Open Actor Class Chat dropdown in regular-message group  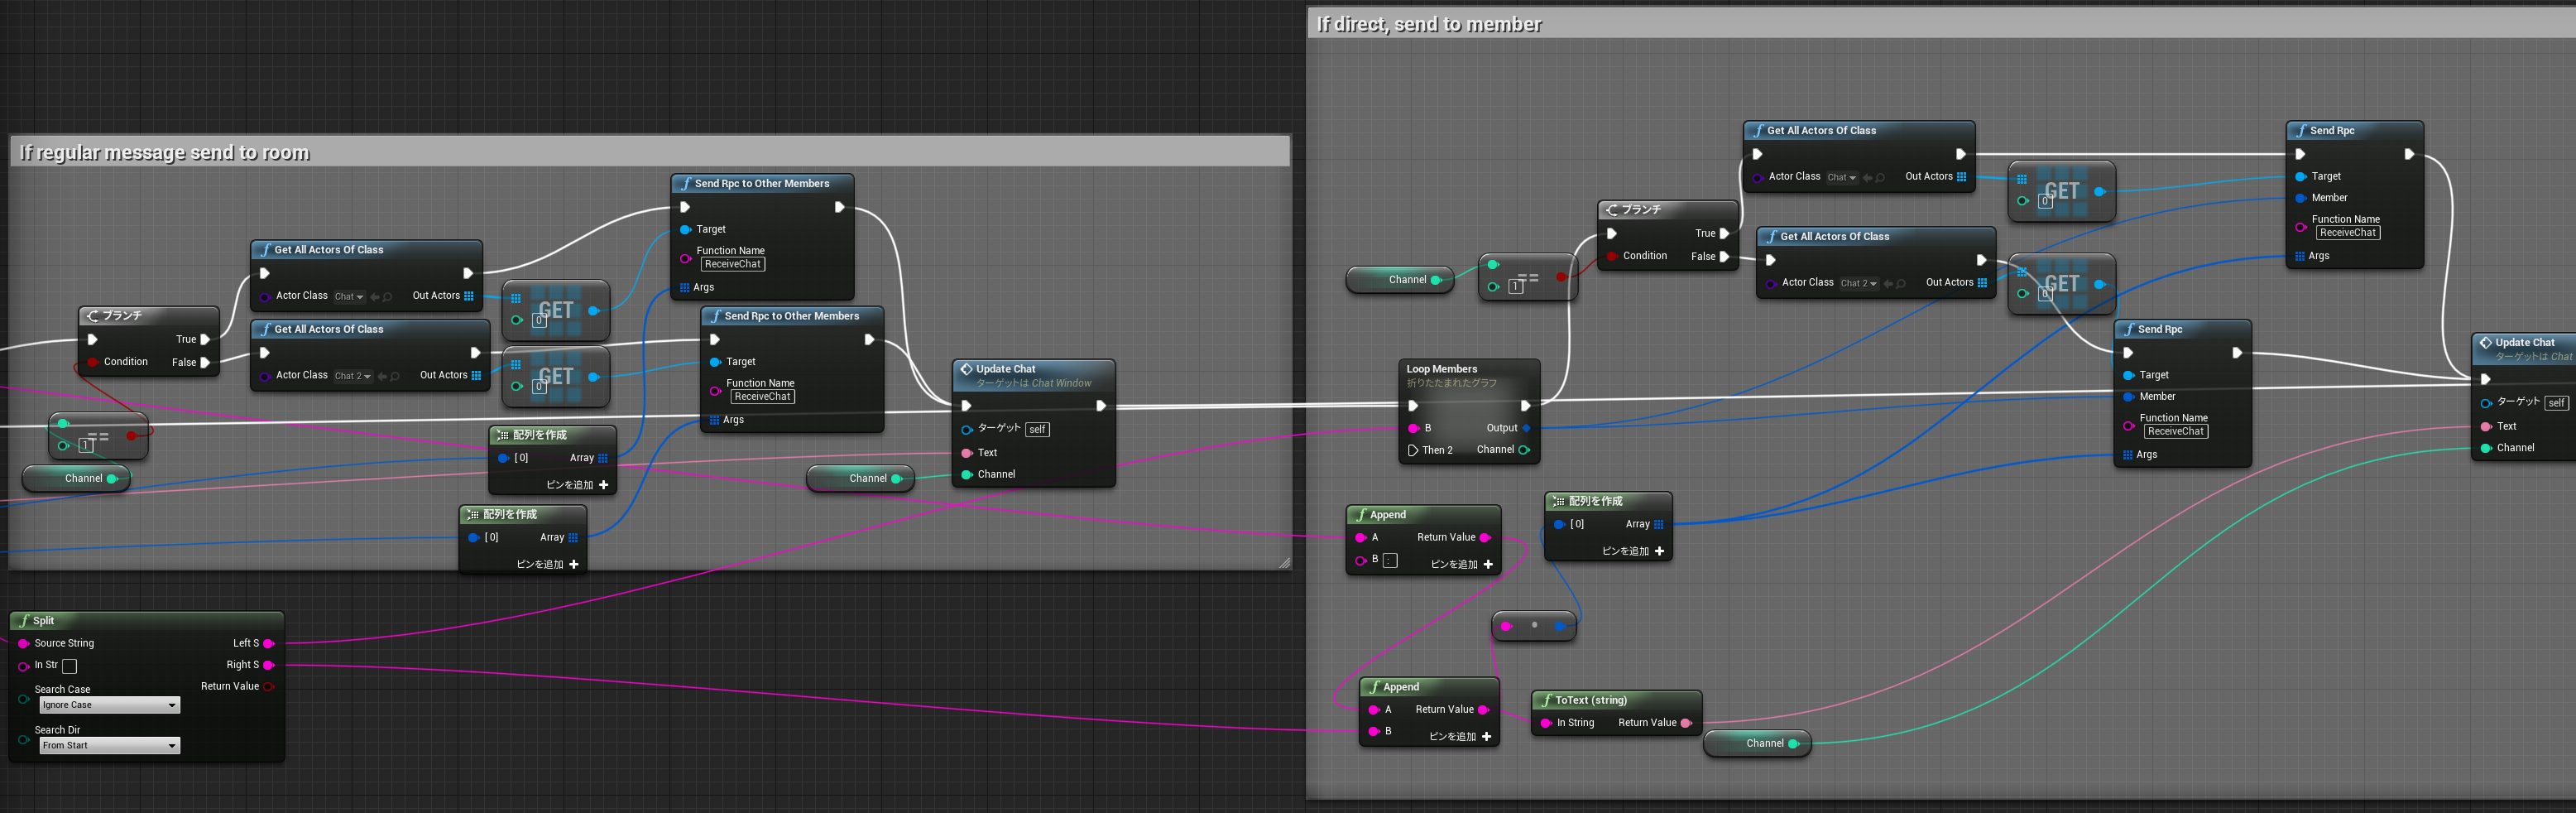349,297
